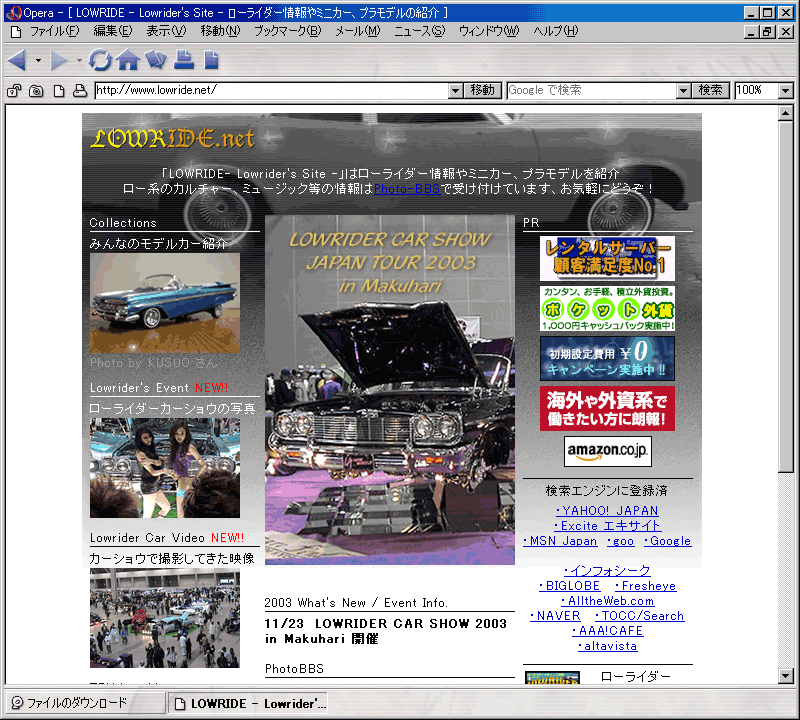Click the print preview icon in address bar
This screenshot has width=800, height=720.
click(80, 91)
